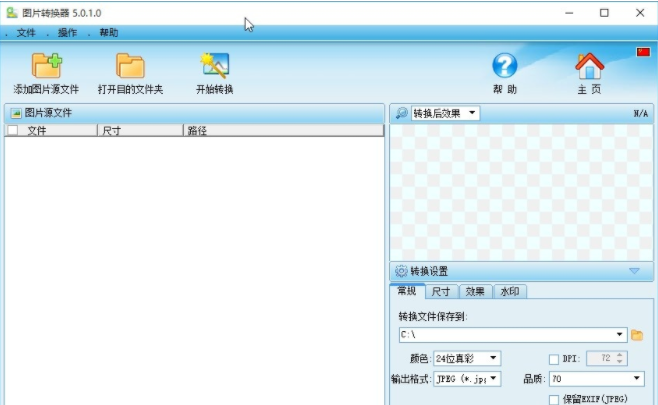Enable the DPI checkbox

554,359
